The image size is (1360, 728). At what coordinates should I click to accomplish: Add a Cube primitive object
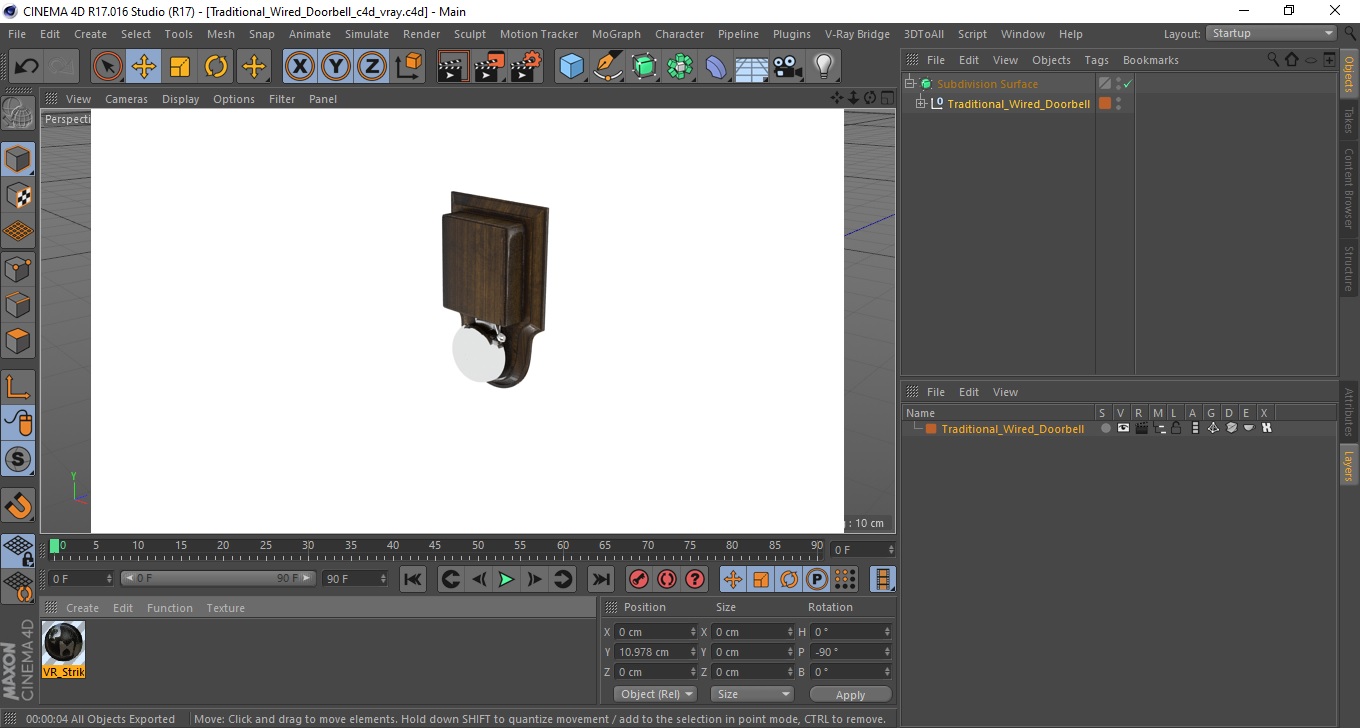(572, 67)
